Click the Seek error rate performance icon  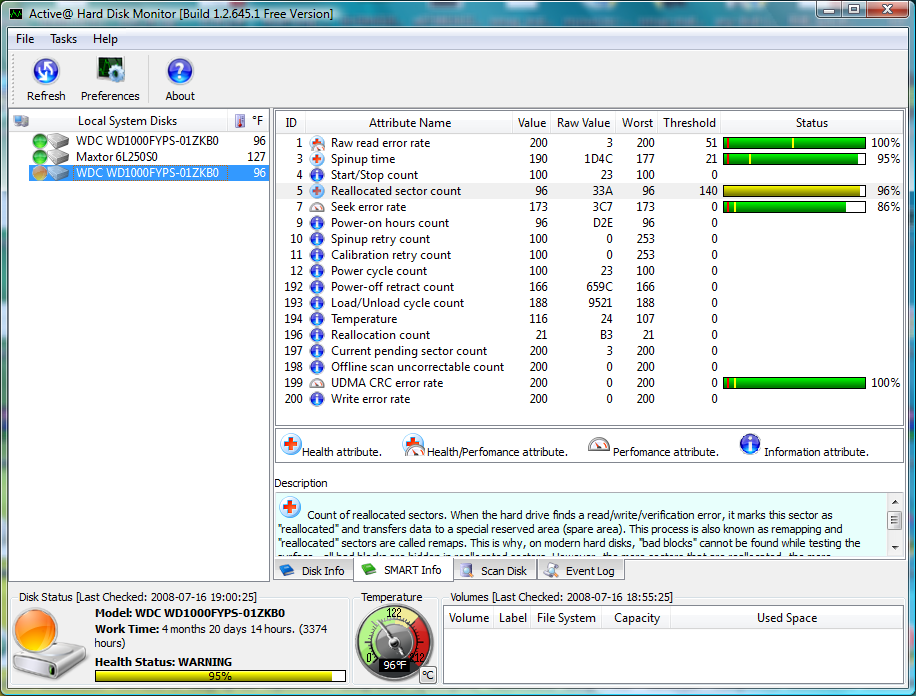click(x=317, y=207)
